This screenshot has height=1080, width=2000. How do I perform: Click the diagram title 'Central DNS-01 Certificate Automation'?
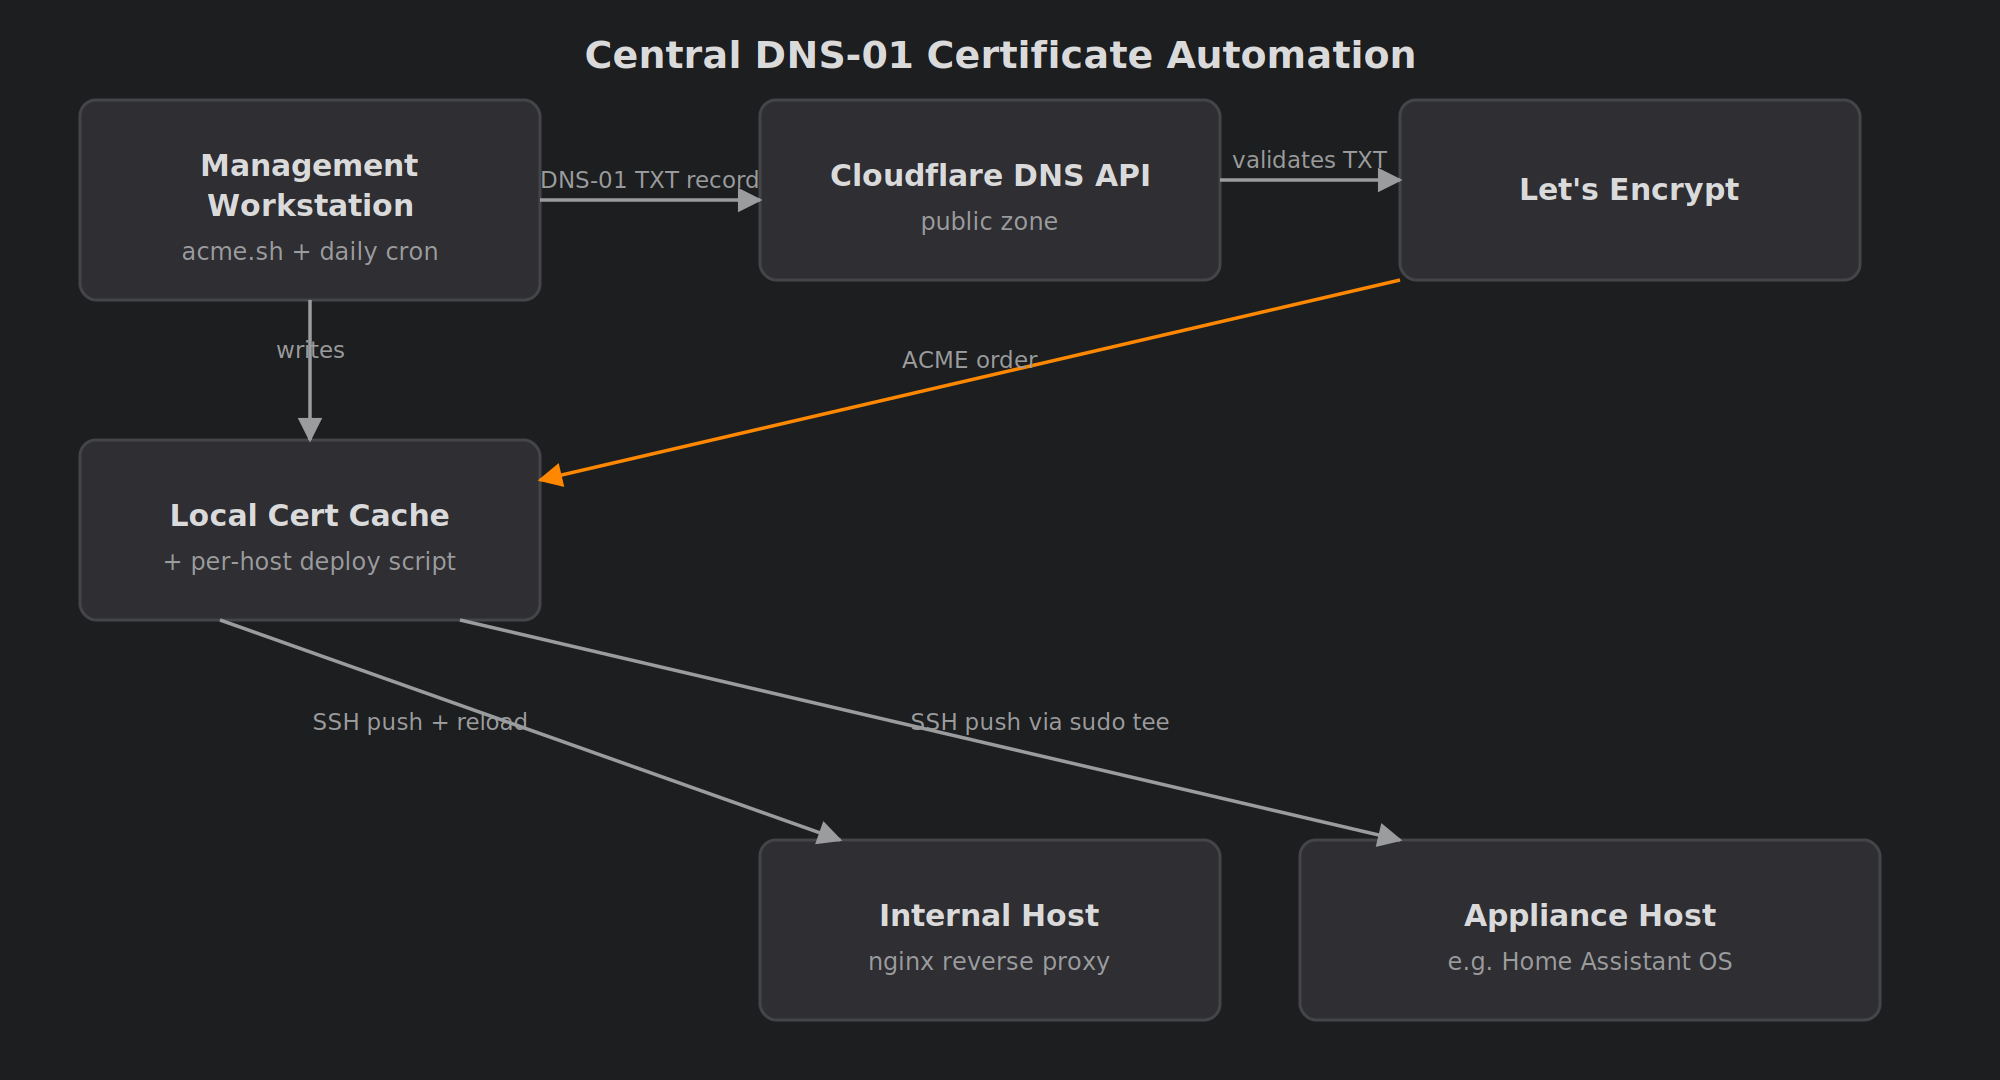pos(1000,55)
